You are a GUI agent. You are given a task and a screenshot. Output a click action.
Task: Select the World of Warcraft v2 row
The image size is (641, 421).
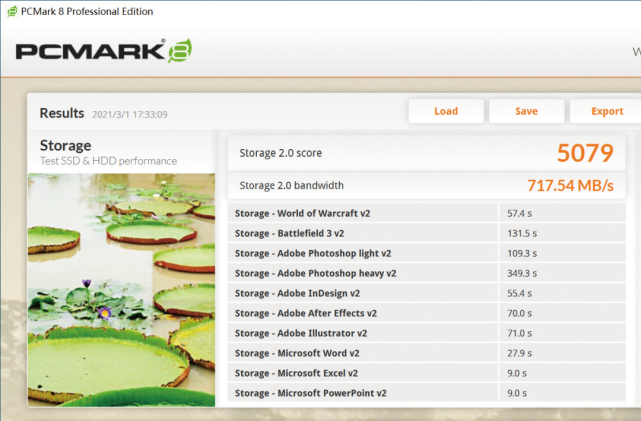[x=426, y=213]
